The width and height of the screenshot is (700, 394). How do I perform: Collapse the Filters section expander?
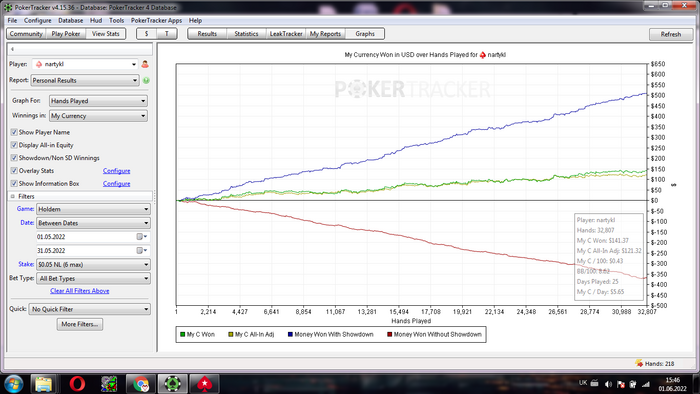12,196
